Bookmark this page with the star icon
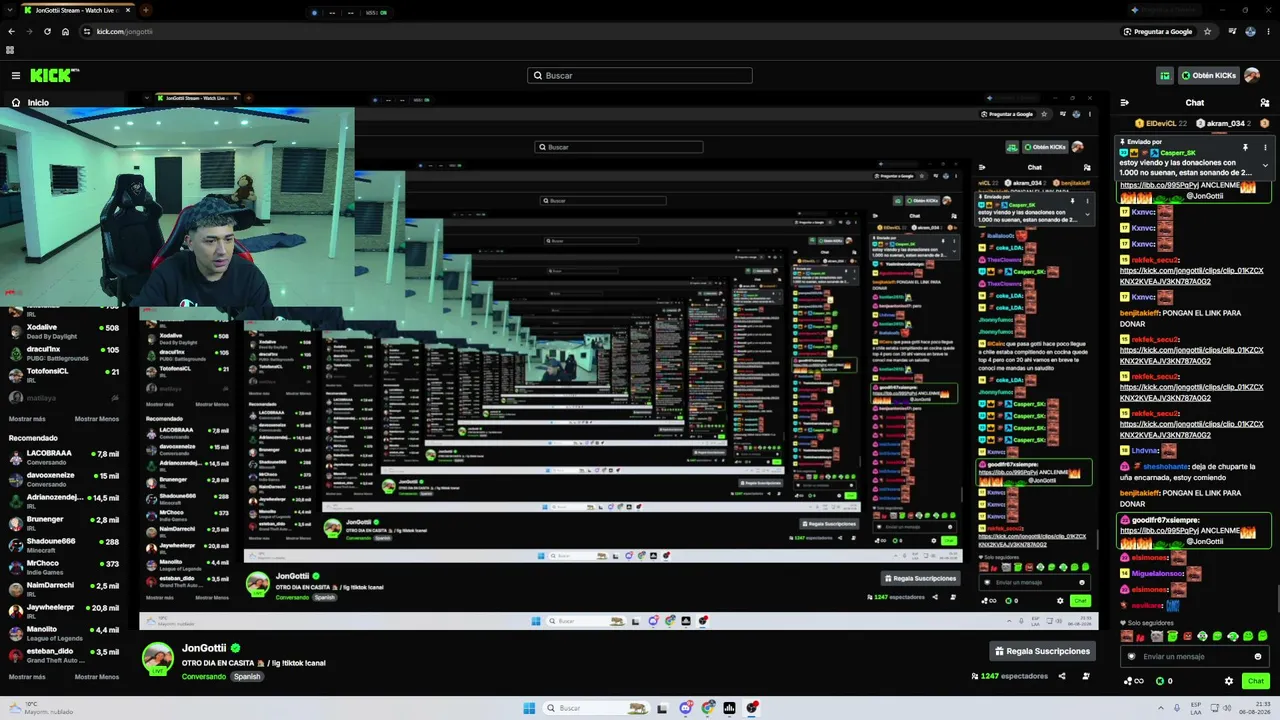This screenshot has height=720, width=1280. coord(1208,31)
